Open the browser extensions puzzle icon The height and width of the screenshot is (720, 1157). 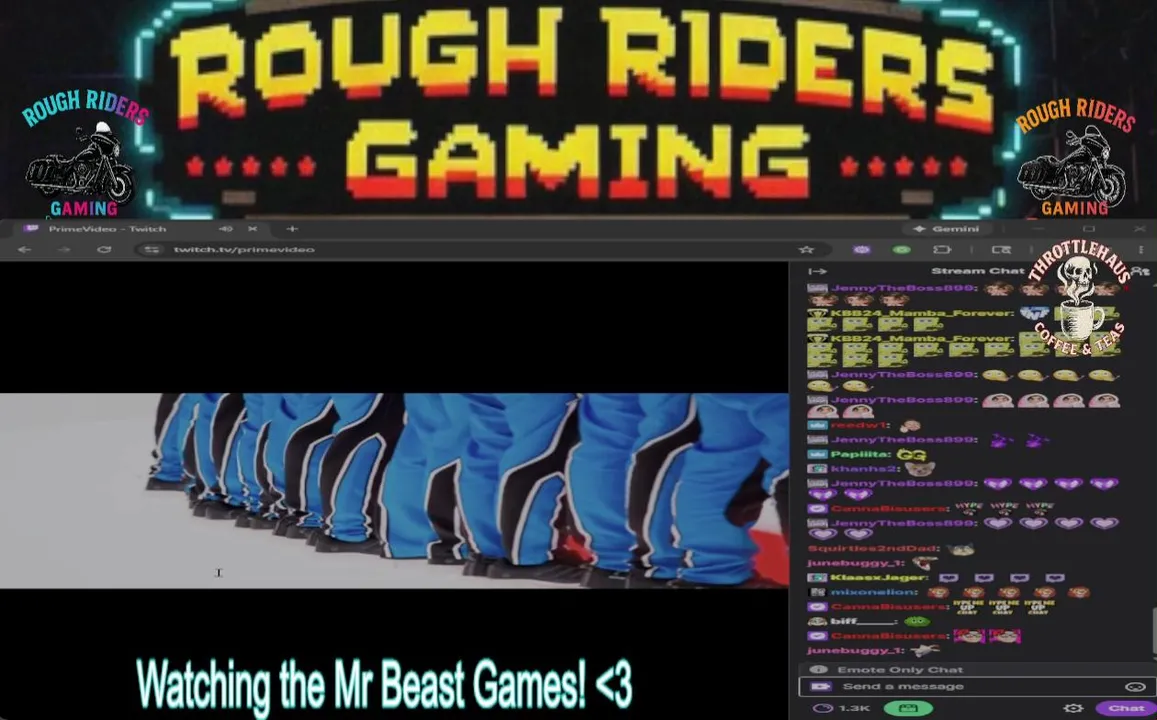[x=942, y=250]
